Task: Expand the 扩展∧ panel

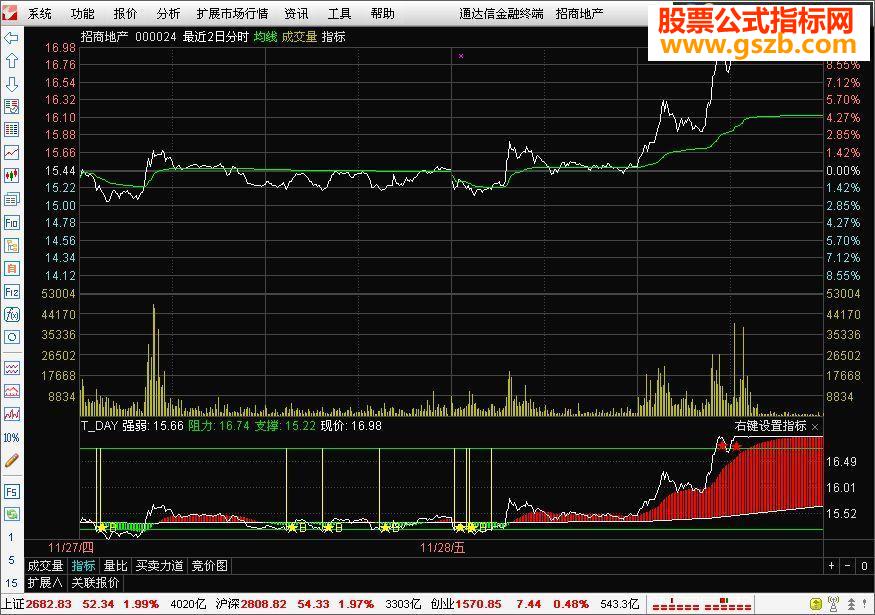Action: point(45,583)
